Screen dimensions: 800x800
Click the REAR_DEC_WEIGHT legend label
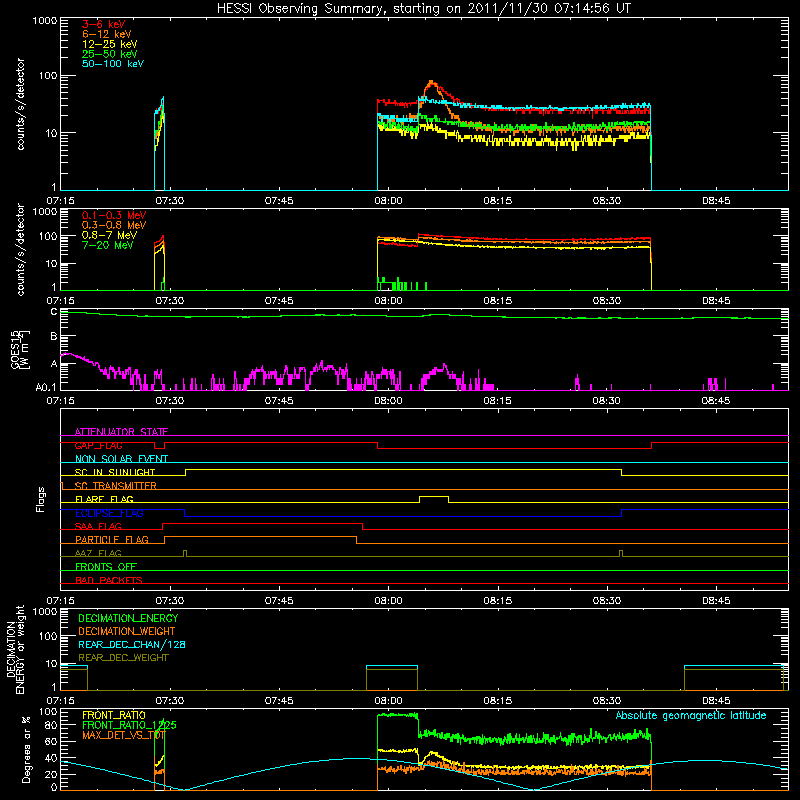(x=123, y=658)
